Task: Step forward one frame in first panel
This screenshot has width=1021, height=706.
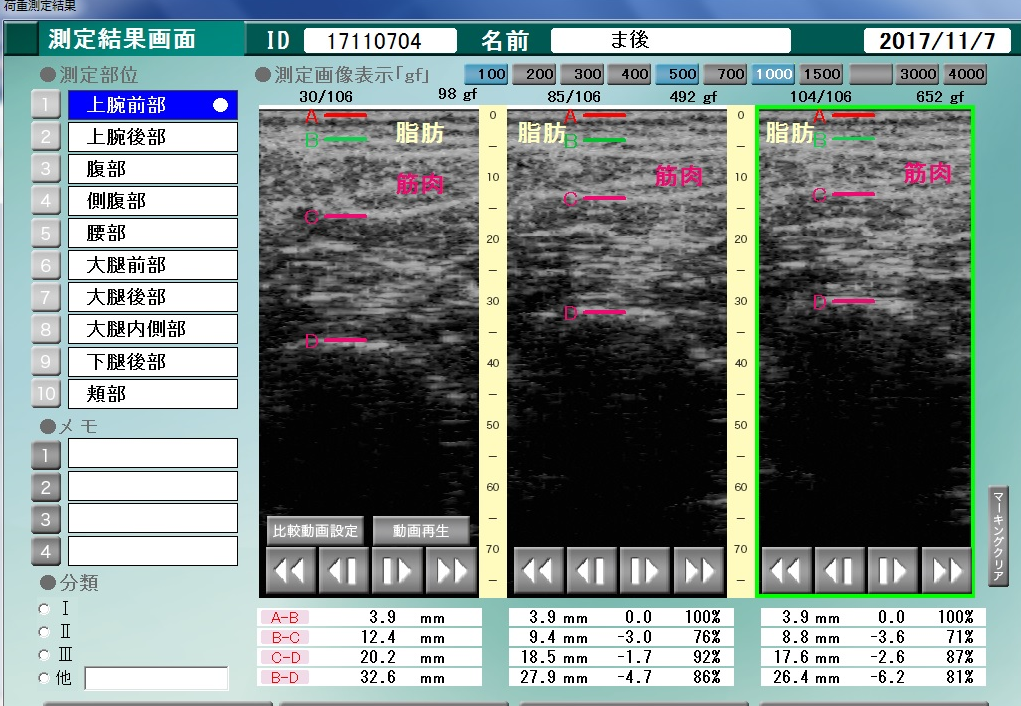Action: pos(397,571)
